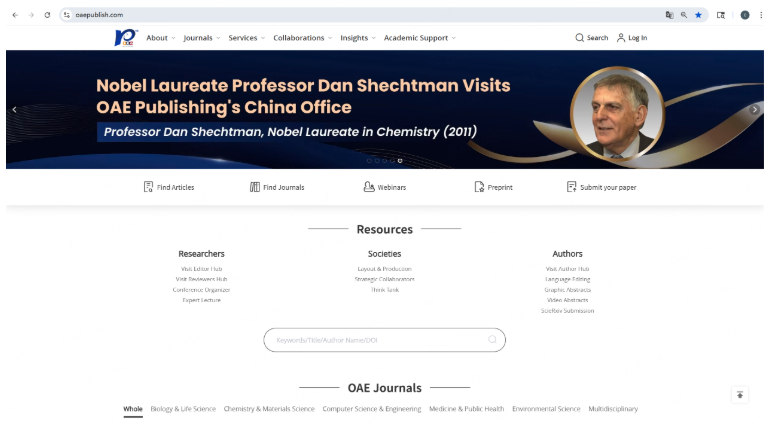Select the last carousel indicator dot

400,160
